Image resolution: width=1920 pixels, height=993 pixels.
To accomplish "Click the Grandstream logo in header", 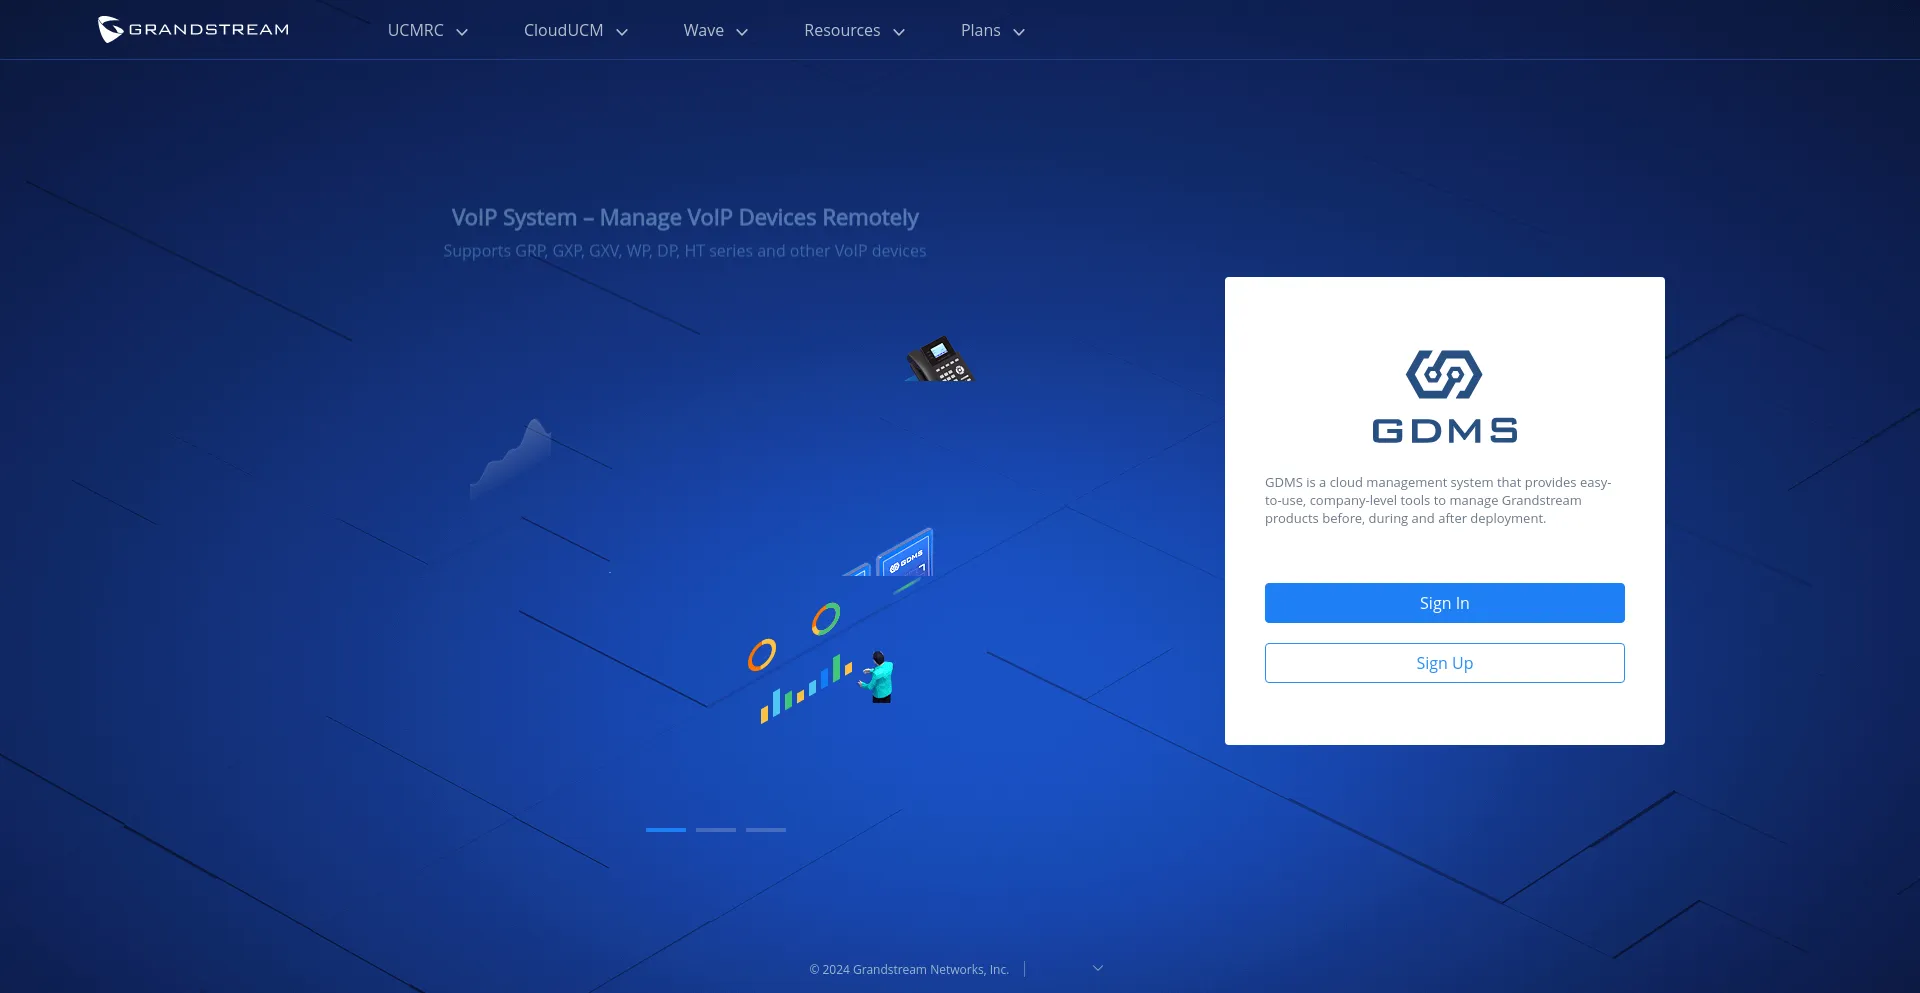I will pyautogui.click(x=193, y=30).
